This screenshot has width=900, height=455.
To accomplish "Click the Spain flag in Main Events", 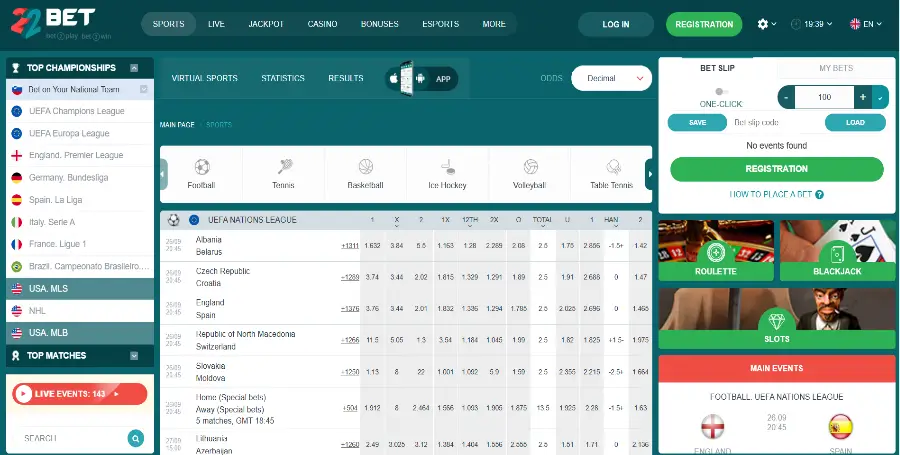I will 840,427.
